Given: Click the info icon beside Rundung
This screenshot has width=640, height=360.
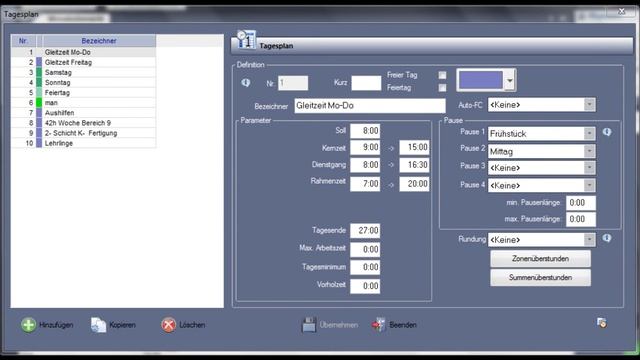Looking at the screenshot, I should pos(607,238).
